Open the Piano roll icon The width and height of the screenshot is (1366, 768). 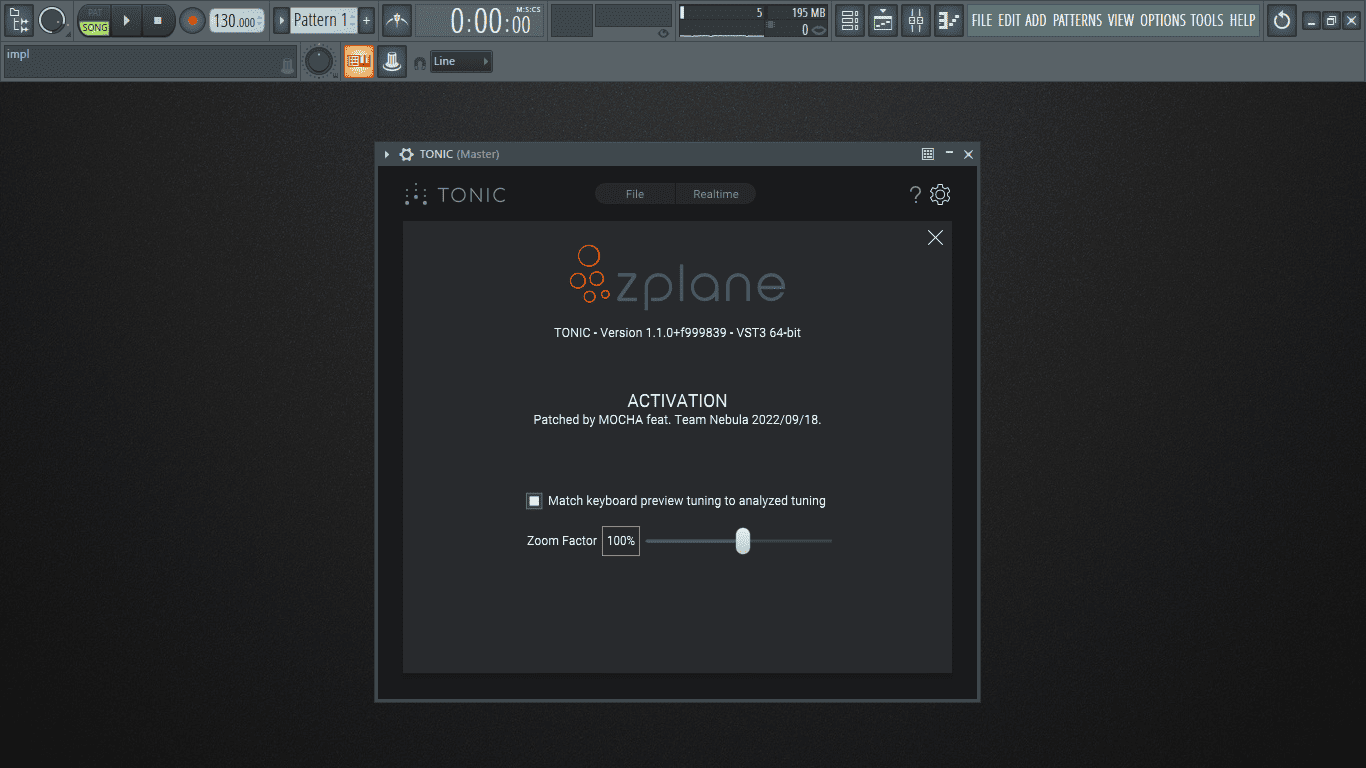point(949,20)
